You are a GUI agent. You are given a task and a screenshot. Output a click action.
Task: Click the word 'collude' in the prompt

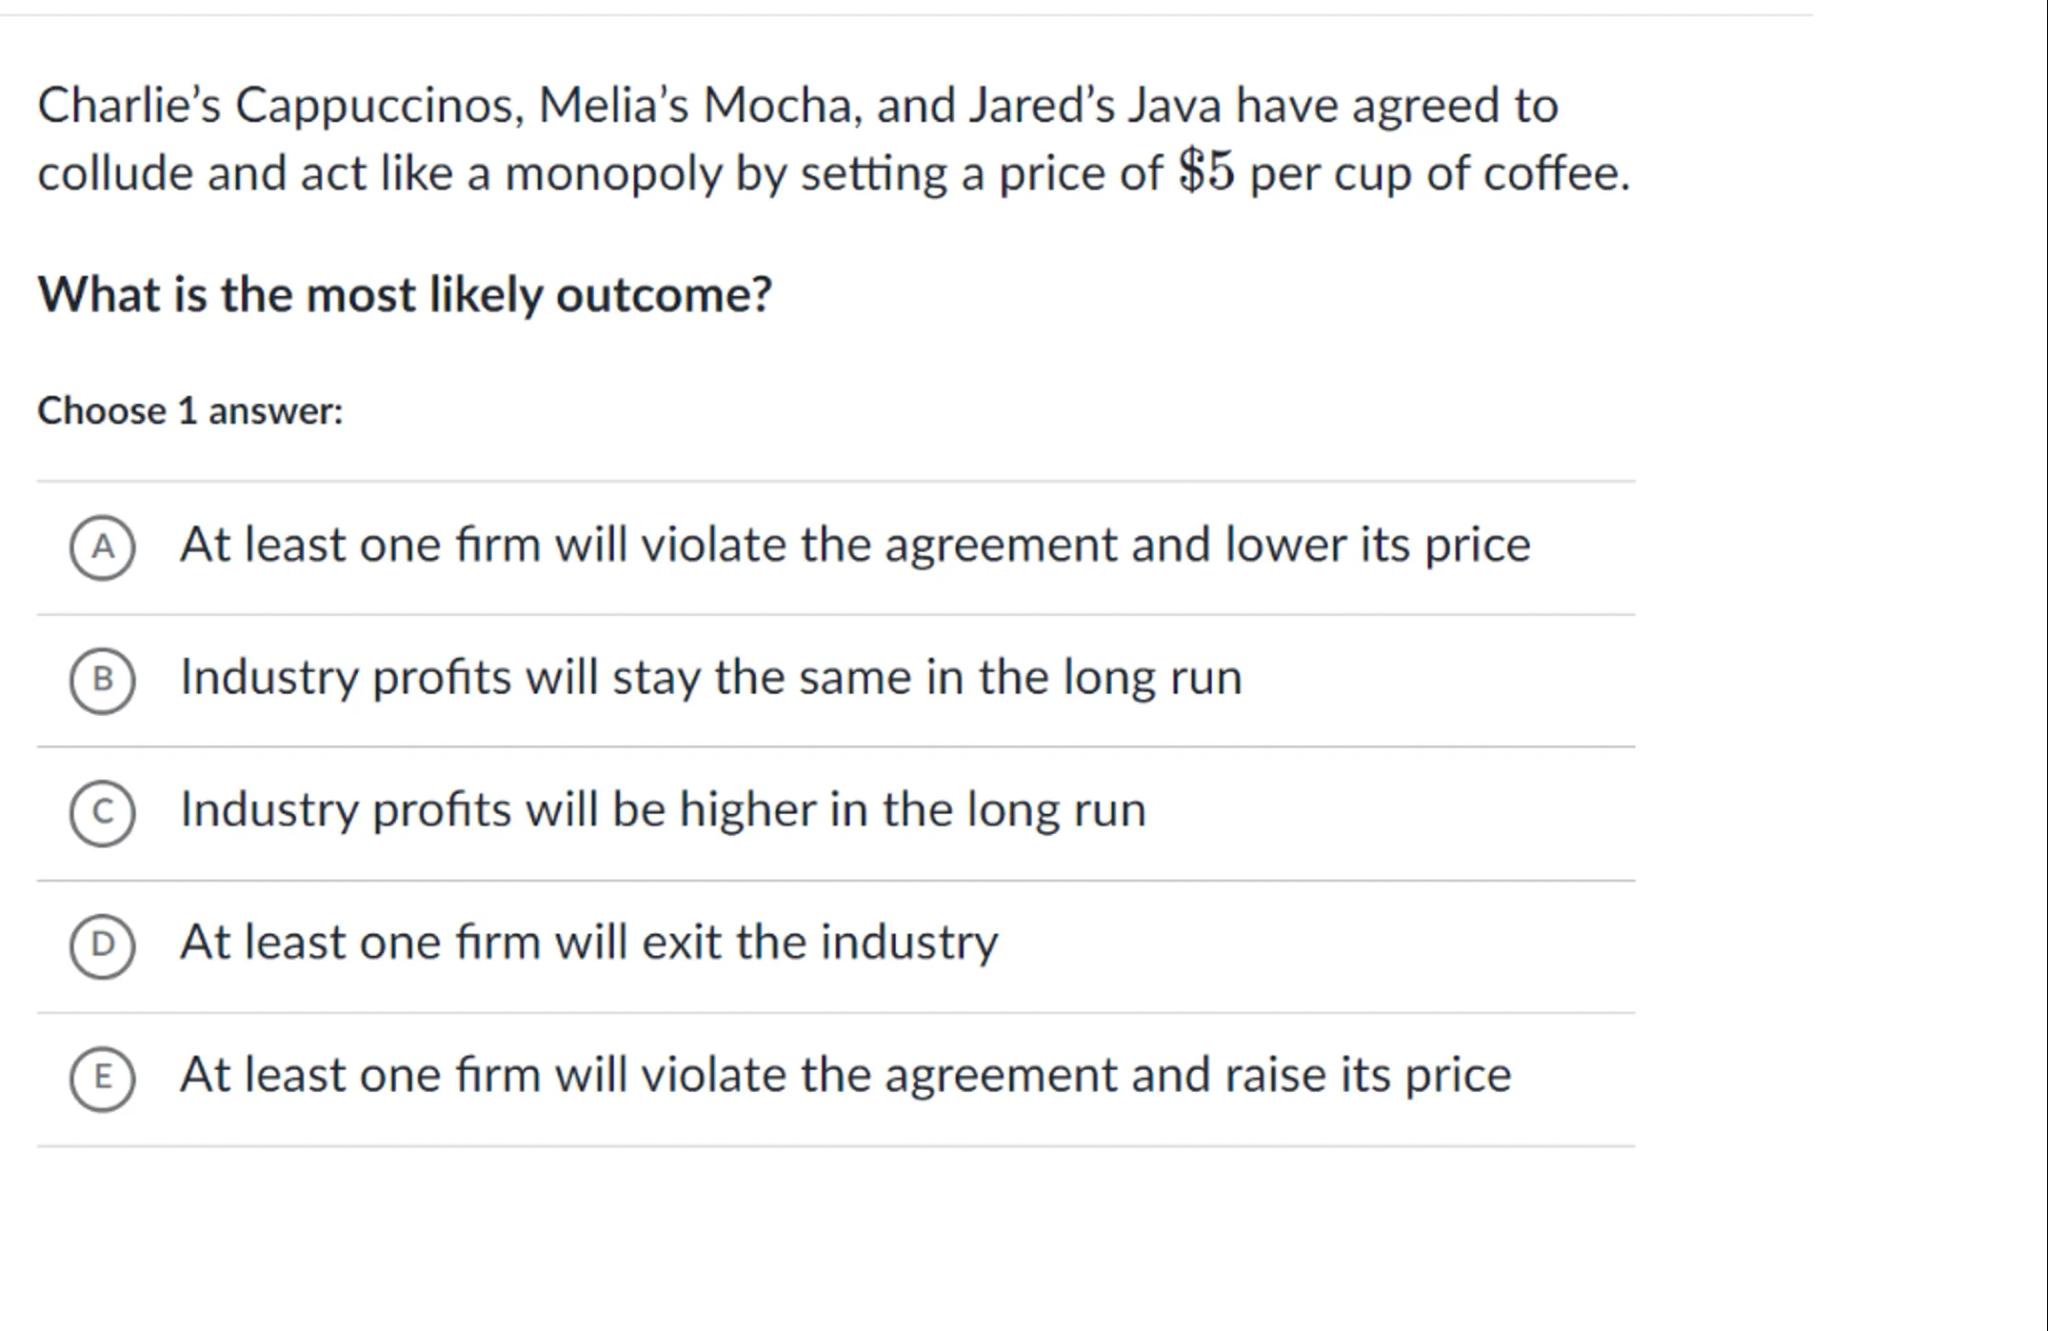[x=115, y=174]
